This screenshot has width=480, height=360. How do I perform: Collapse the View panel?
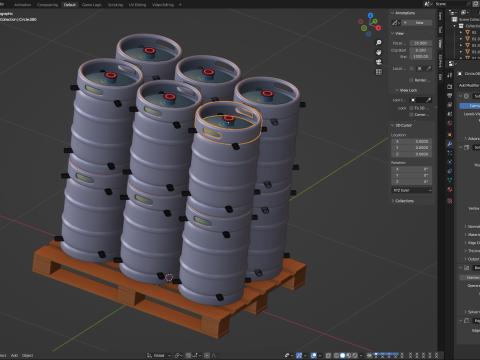pos(393,33)
